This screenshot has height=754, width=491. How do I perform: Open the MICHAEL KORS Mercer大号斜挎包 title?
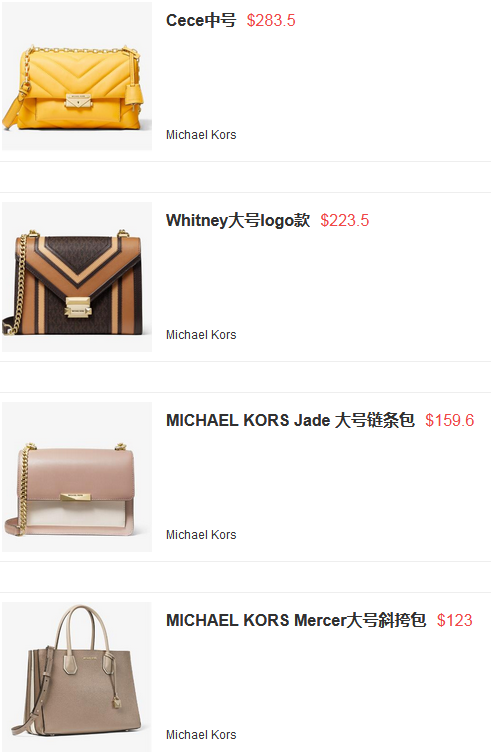coord(296,620)
